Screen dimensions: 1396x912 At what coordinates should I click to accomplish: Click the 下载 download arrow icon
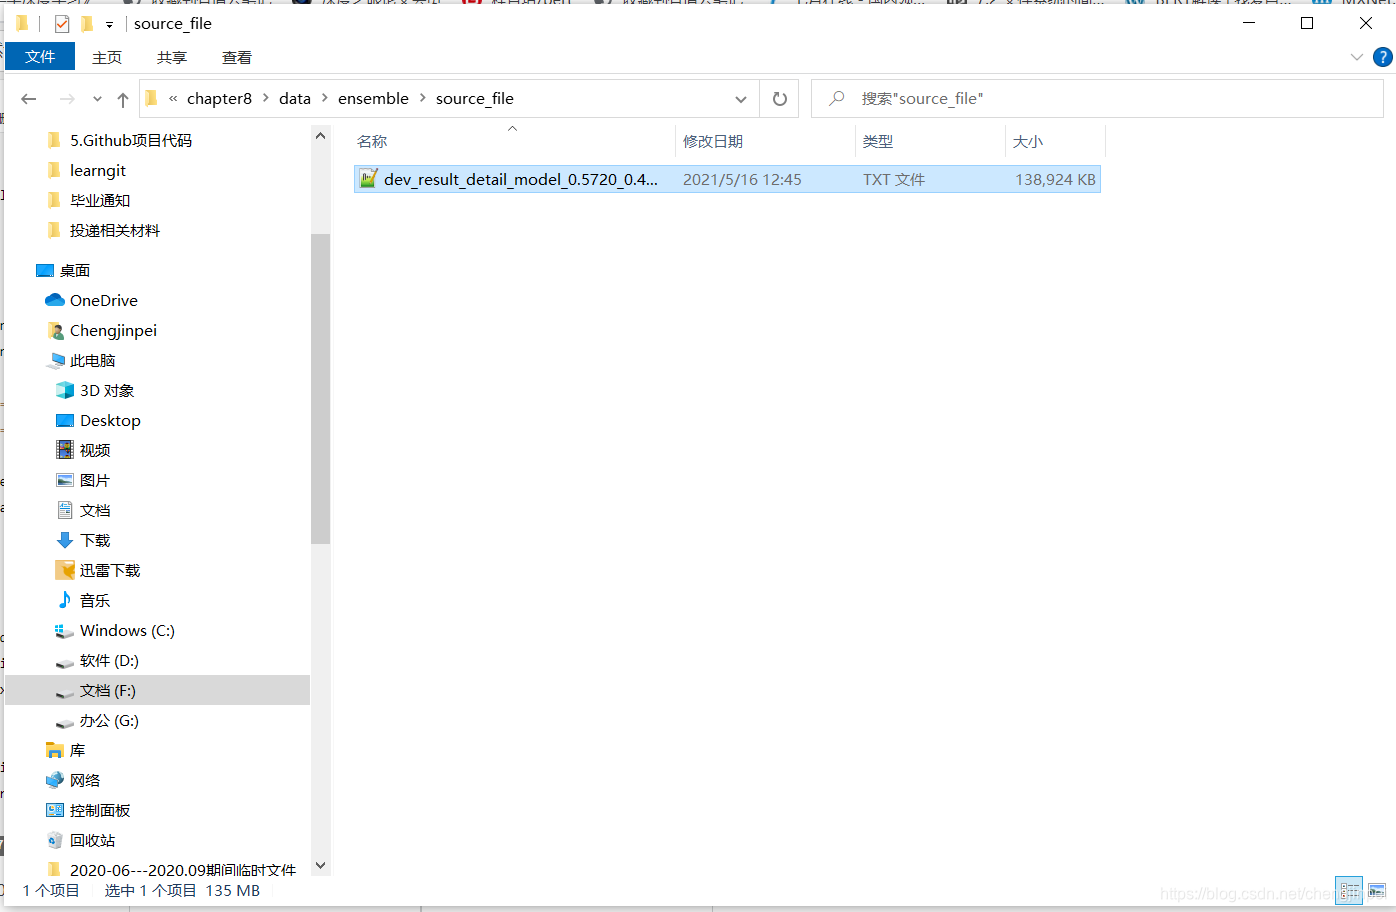click(65, 541)
